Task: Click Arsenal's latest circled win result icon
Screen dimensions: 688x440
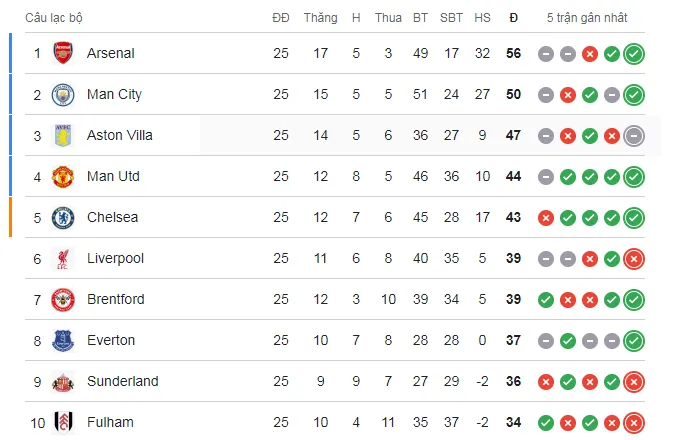Action: (x=633, y=54)
